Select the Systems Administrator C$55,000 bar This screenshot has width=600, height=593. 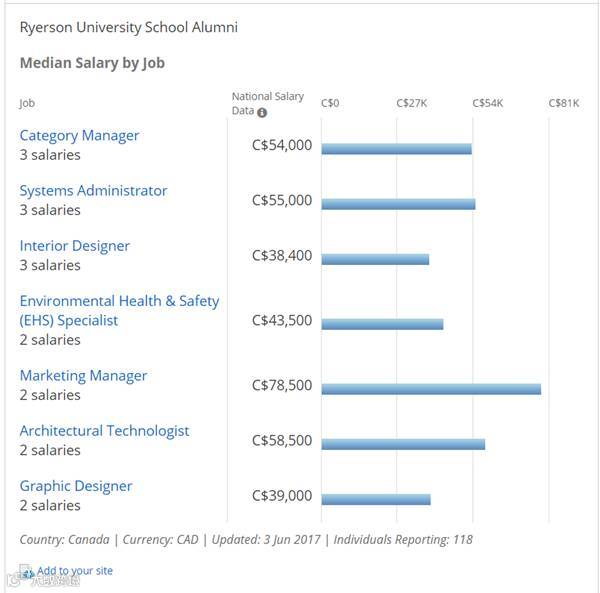398,204
